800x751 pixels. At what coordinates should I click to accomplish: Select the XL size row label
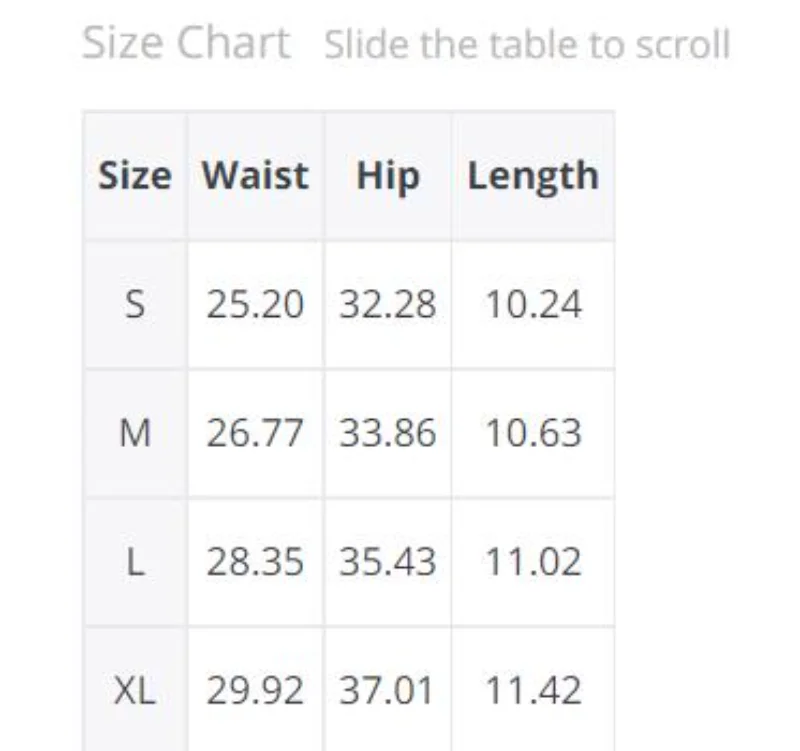point(135,690)
